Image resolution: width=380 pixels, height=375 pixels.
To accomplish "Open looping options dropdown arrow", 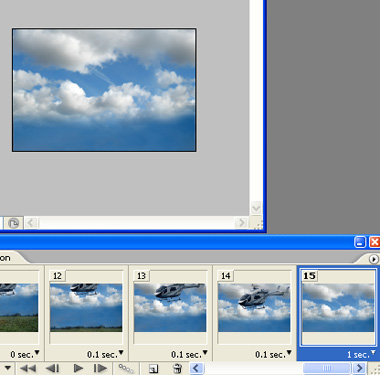I will [x=7, y=368].
